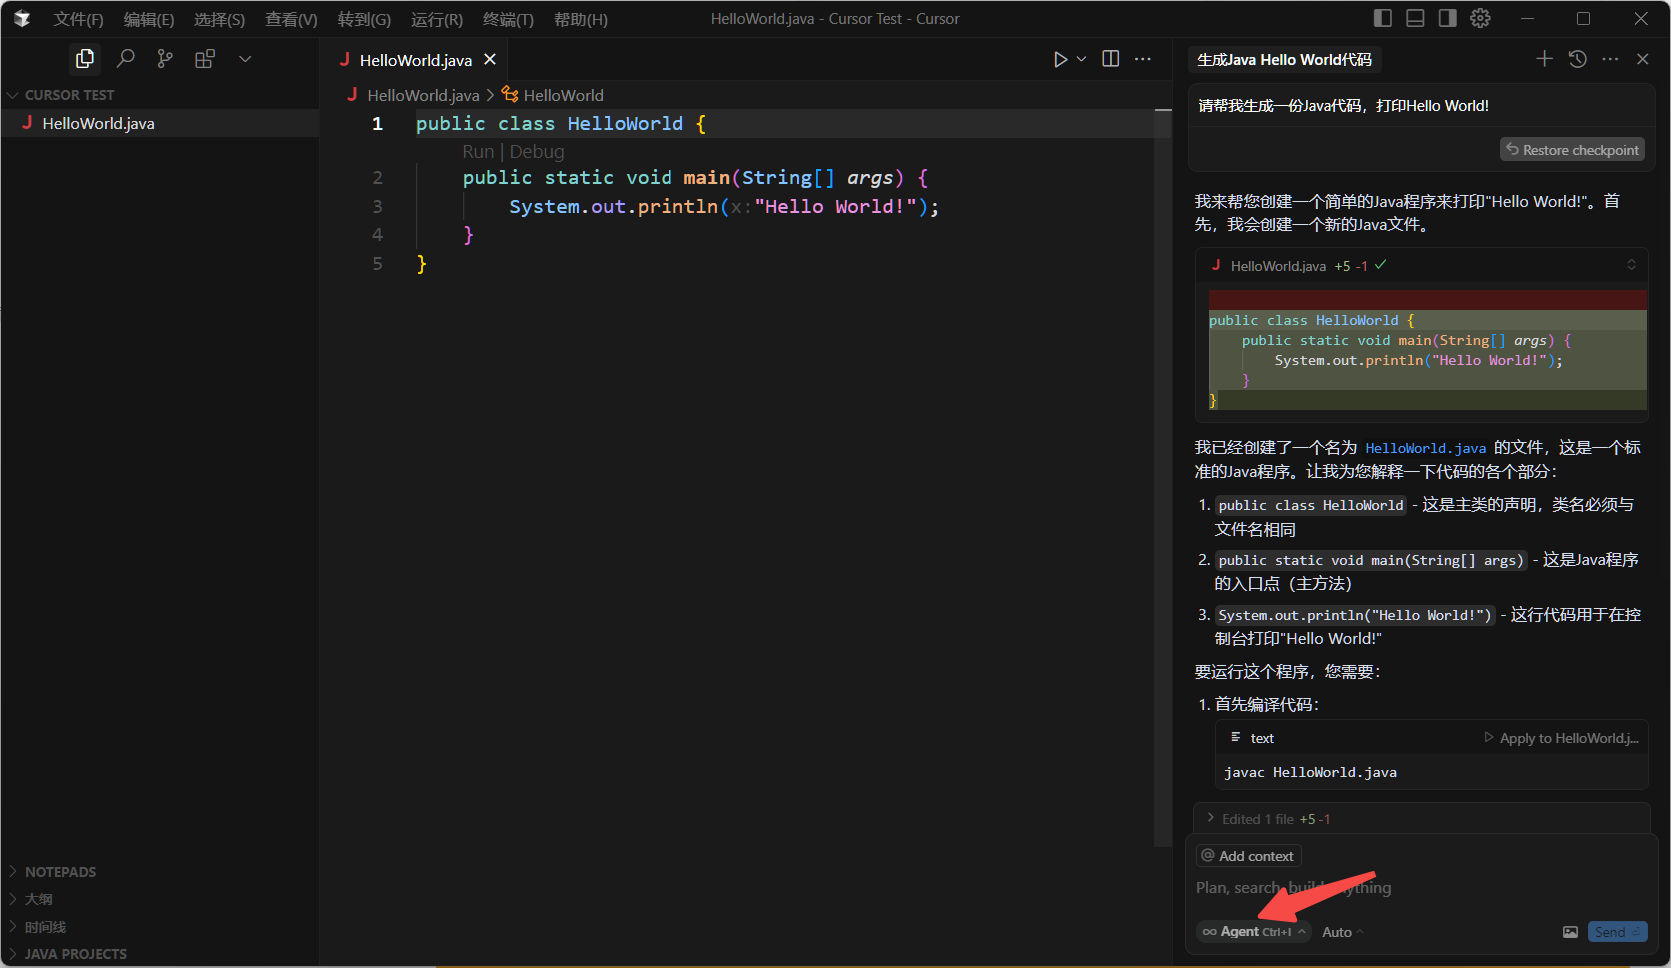The height and width of the screenshot is (968, 1671).
Task: Click the text language label in code block
Action: pos(1262,738)
